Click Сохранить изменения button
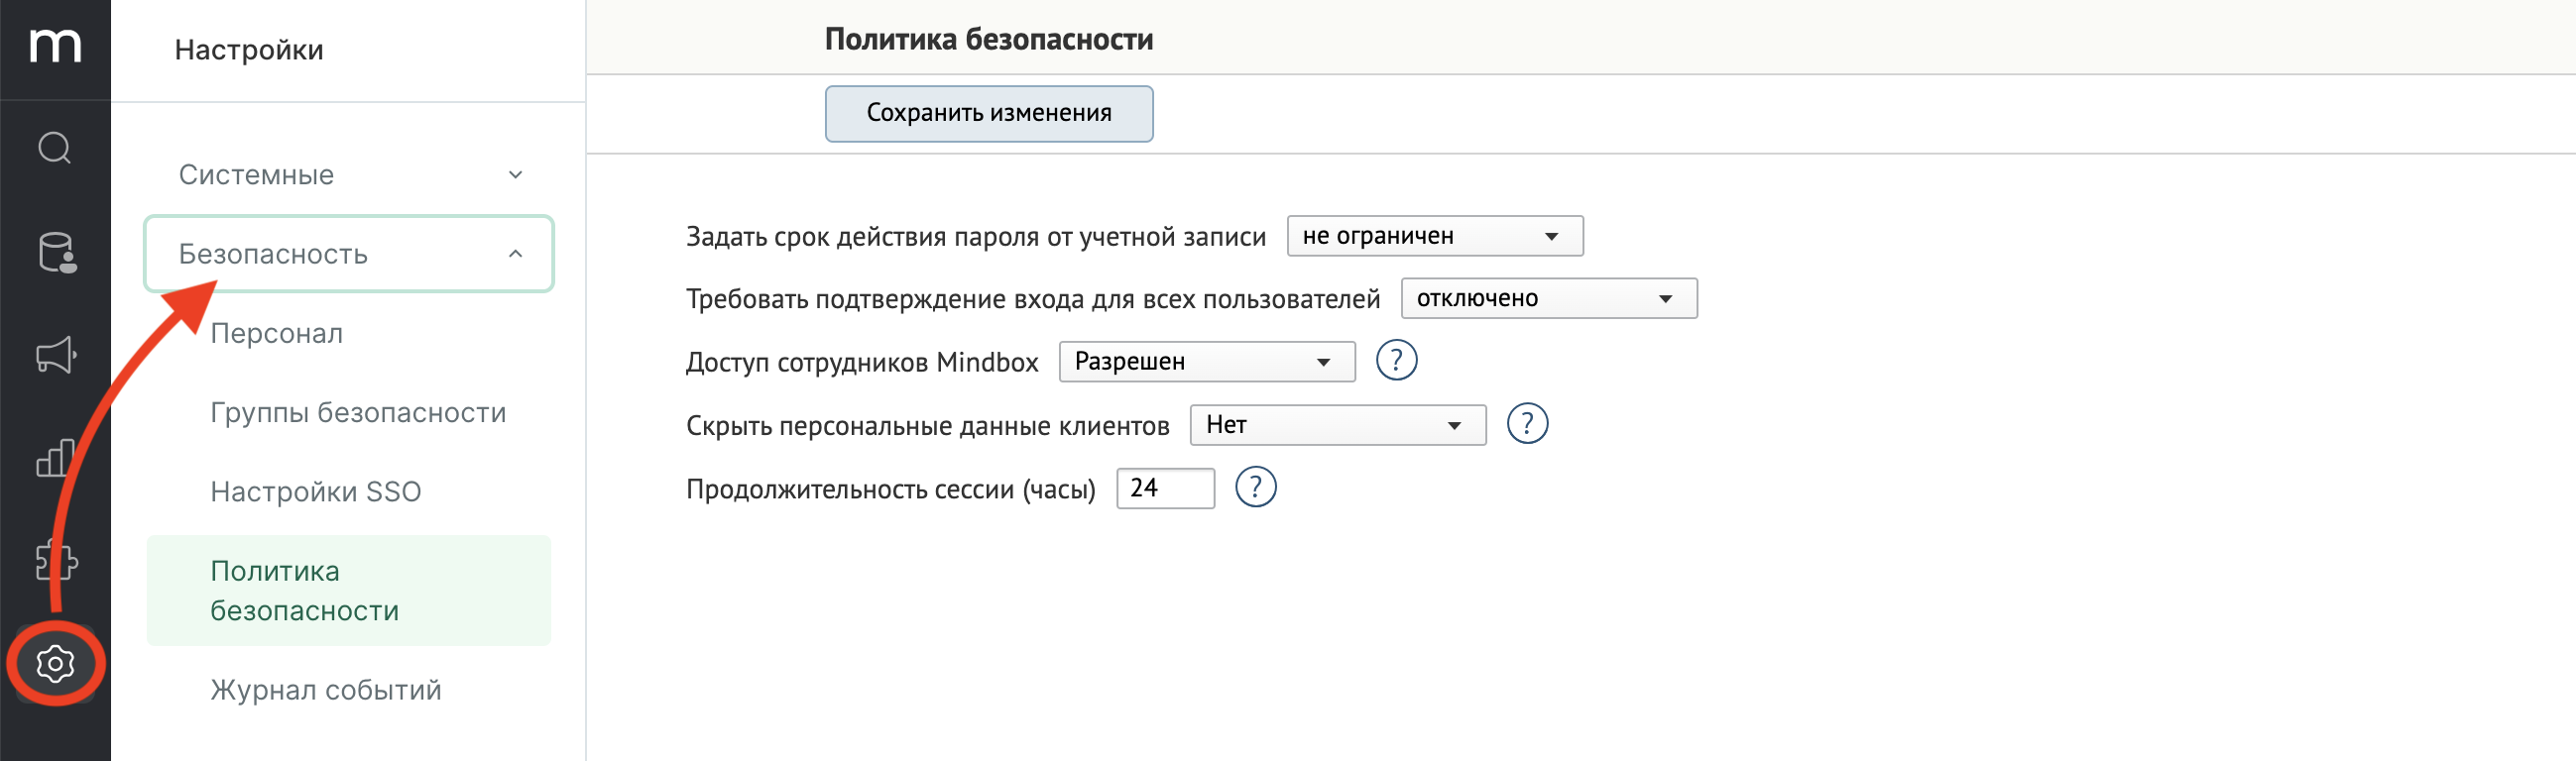Image resolution: width=2576 pixels, height=761 pixels. [x=988, y=113]
